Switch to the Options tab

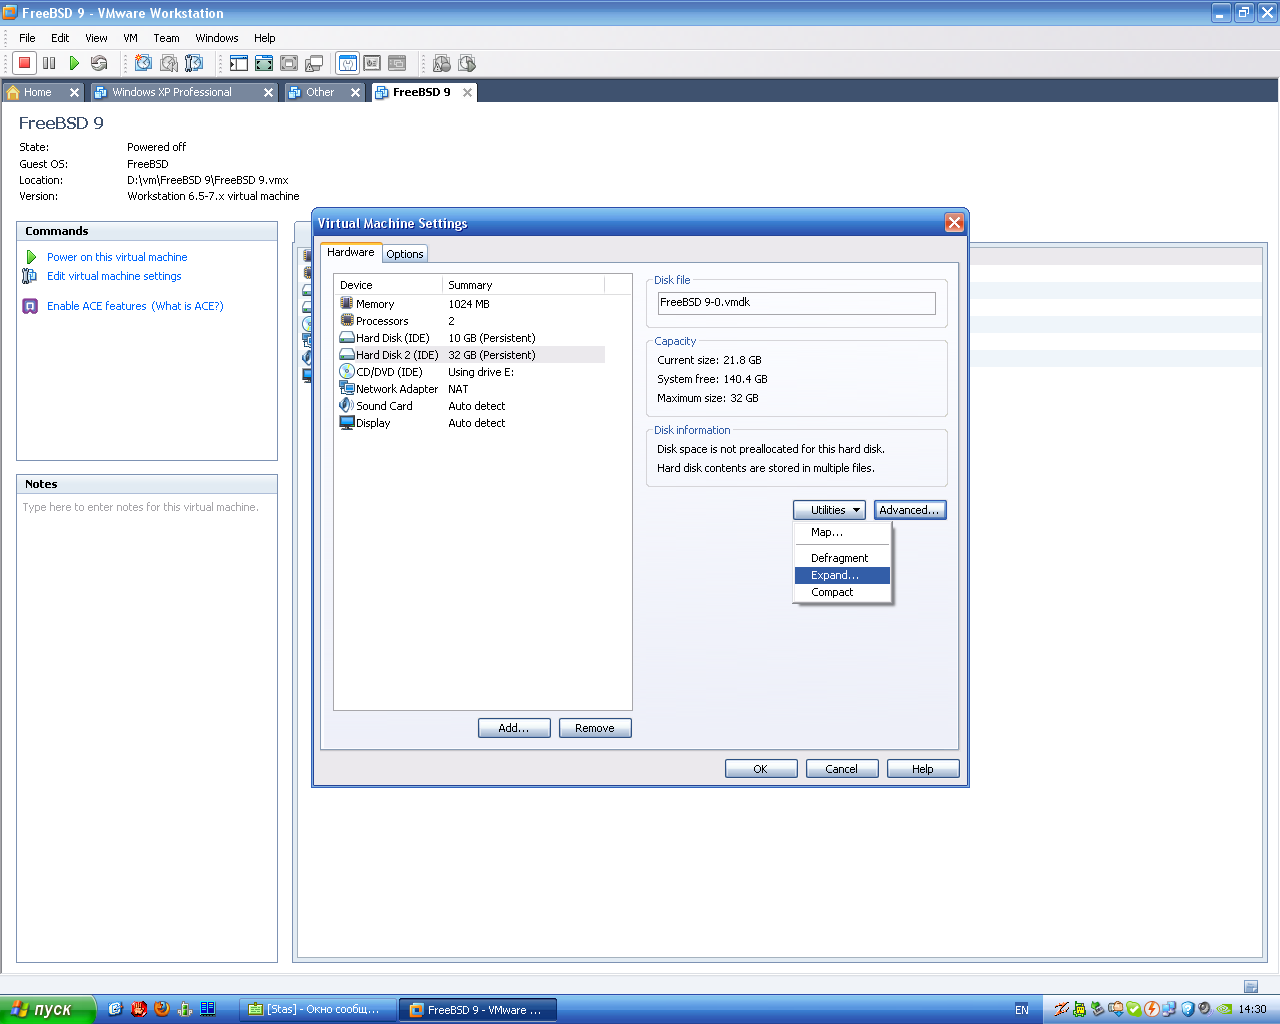click(x=405, y=254)
